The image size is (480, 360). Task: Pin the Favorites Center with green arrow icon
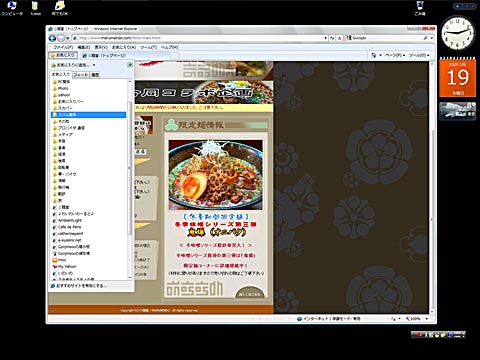130,65
